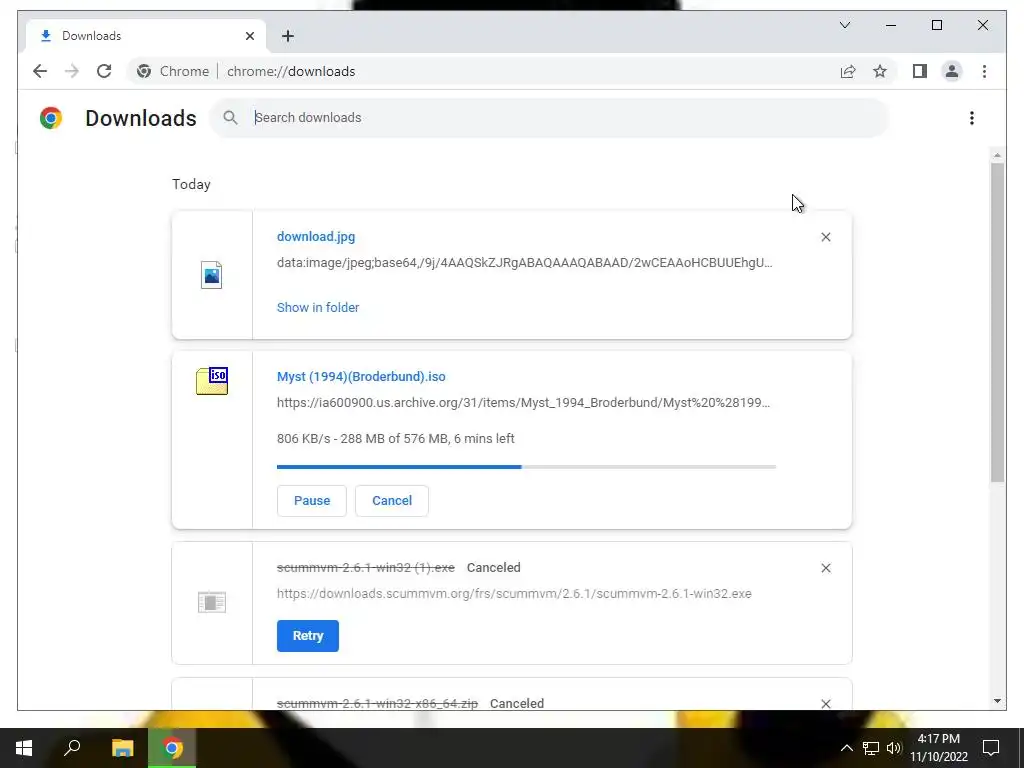Image resolution: width=1024 pixels, height=768 pixels.
Task: Open the tab search chevron
Action: [x=845, y=25]
